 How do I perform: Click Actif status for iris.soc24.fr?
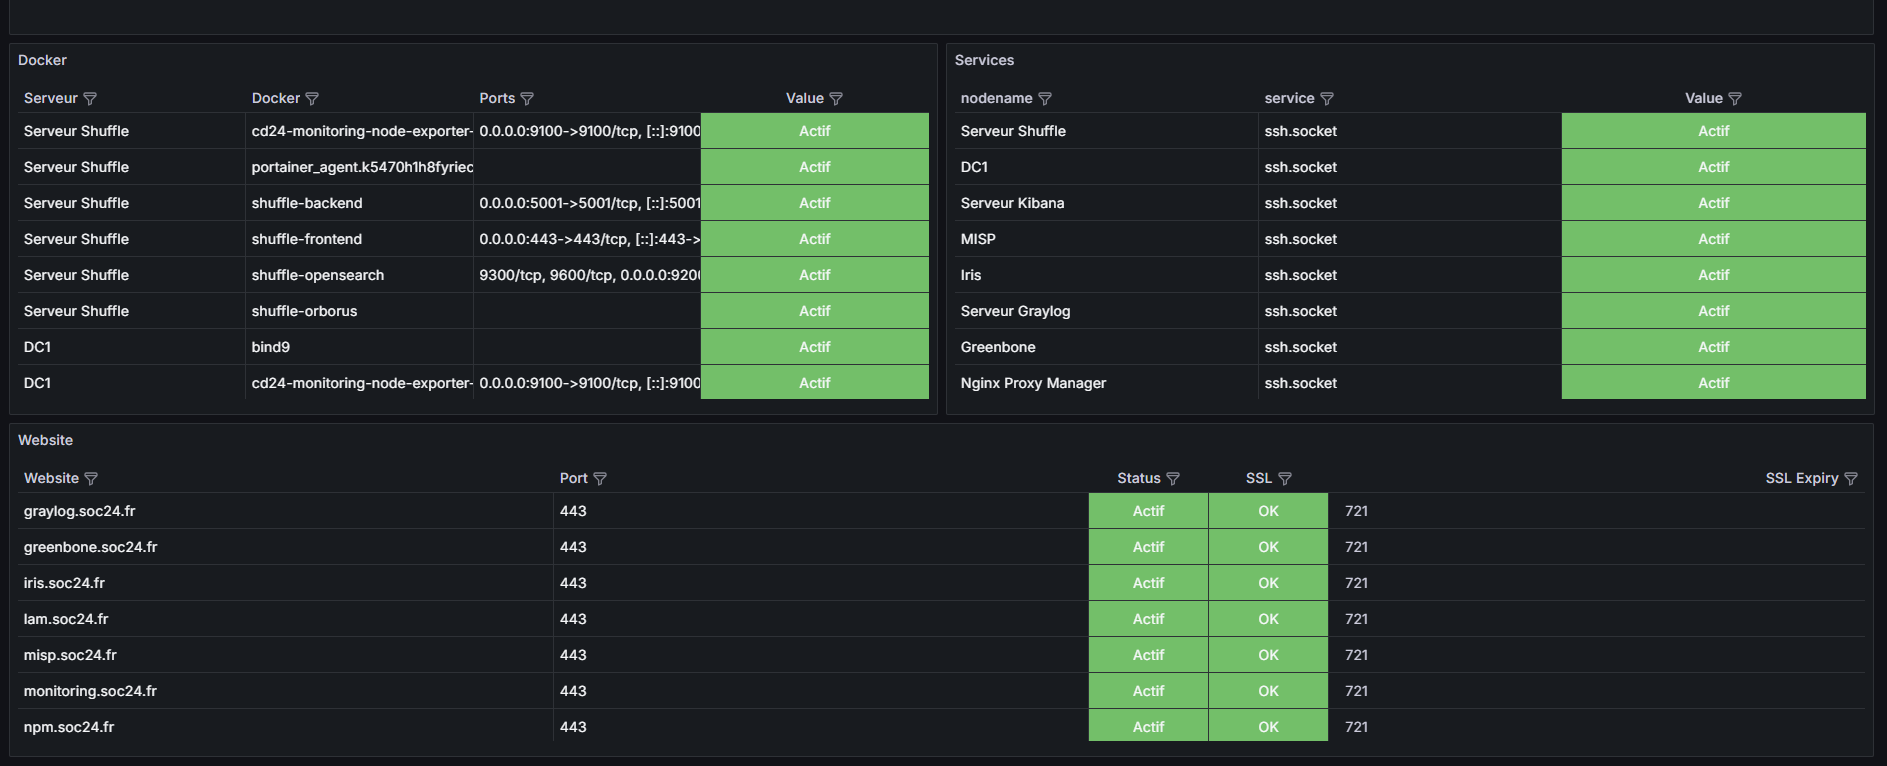[x=1148, y=583]
